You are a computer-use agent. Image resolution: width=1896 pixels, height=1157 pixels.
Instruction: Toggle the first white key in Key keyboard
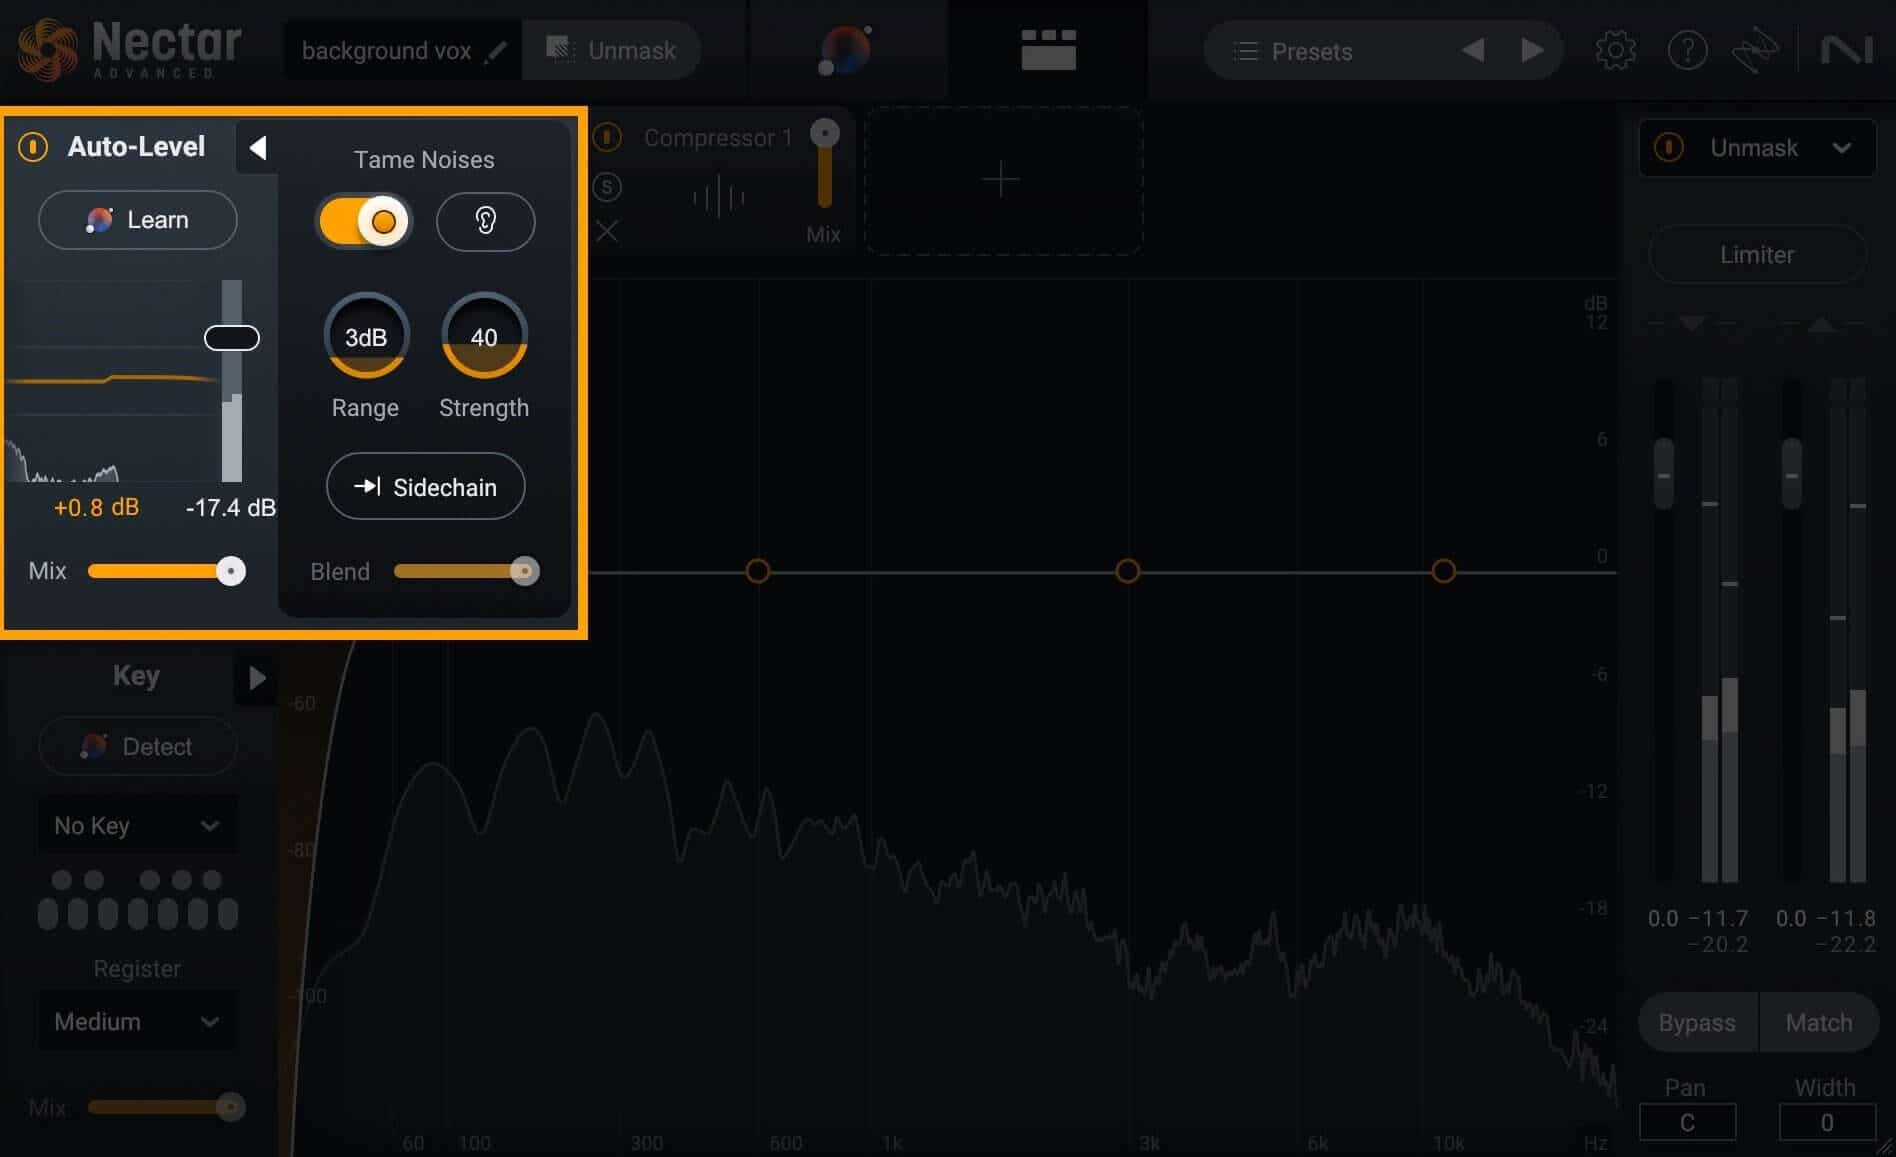(48, 913)
